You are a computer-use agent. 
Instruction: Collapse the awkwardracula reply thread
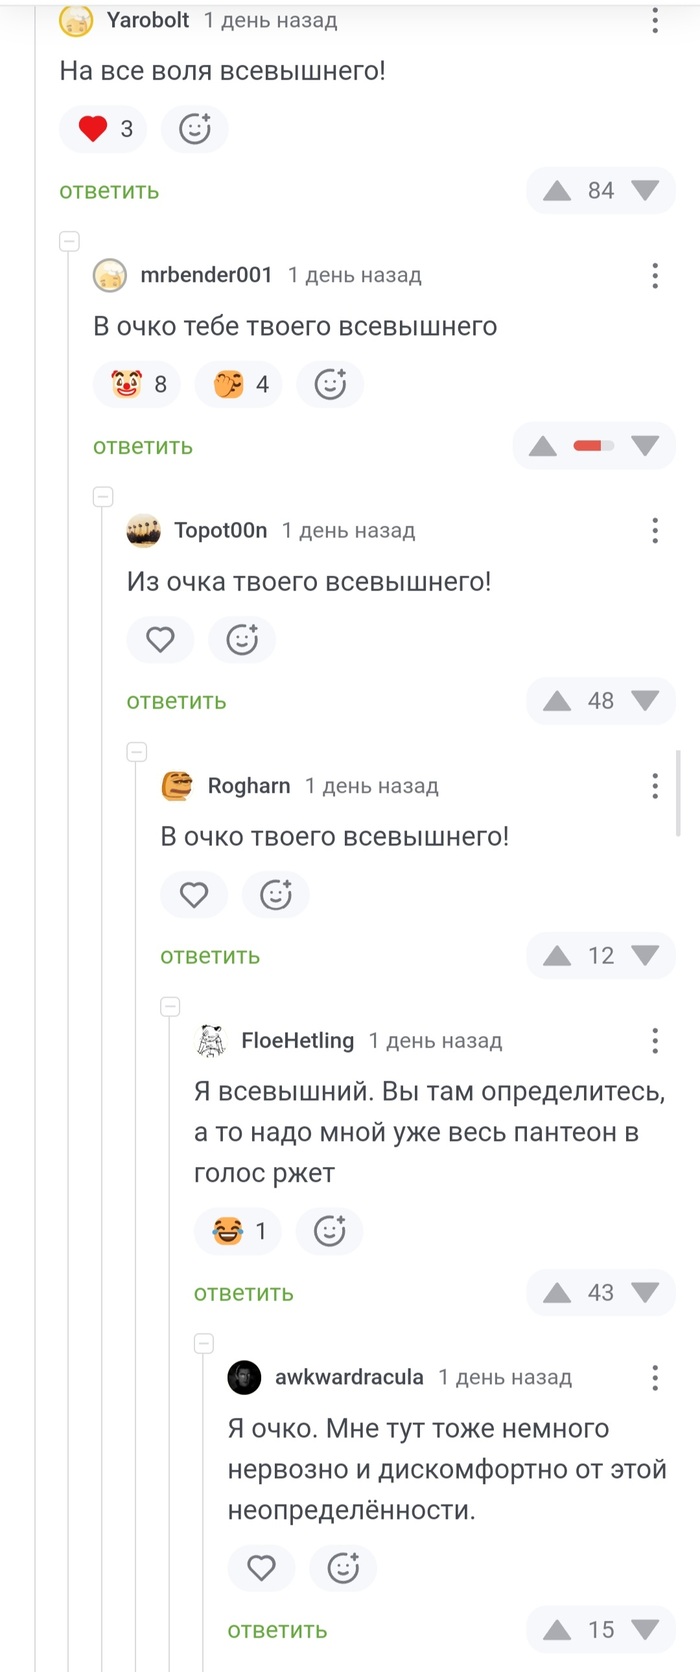204,1344
